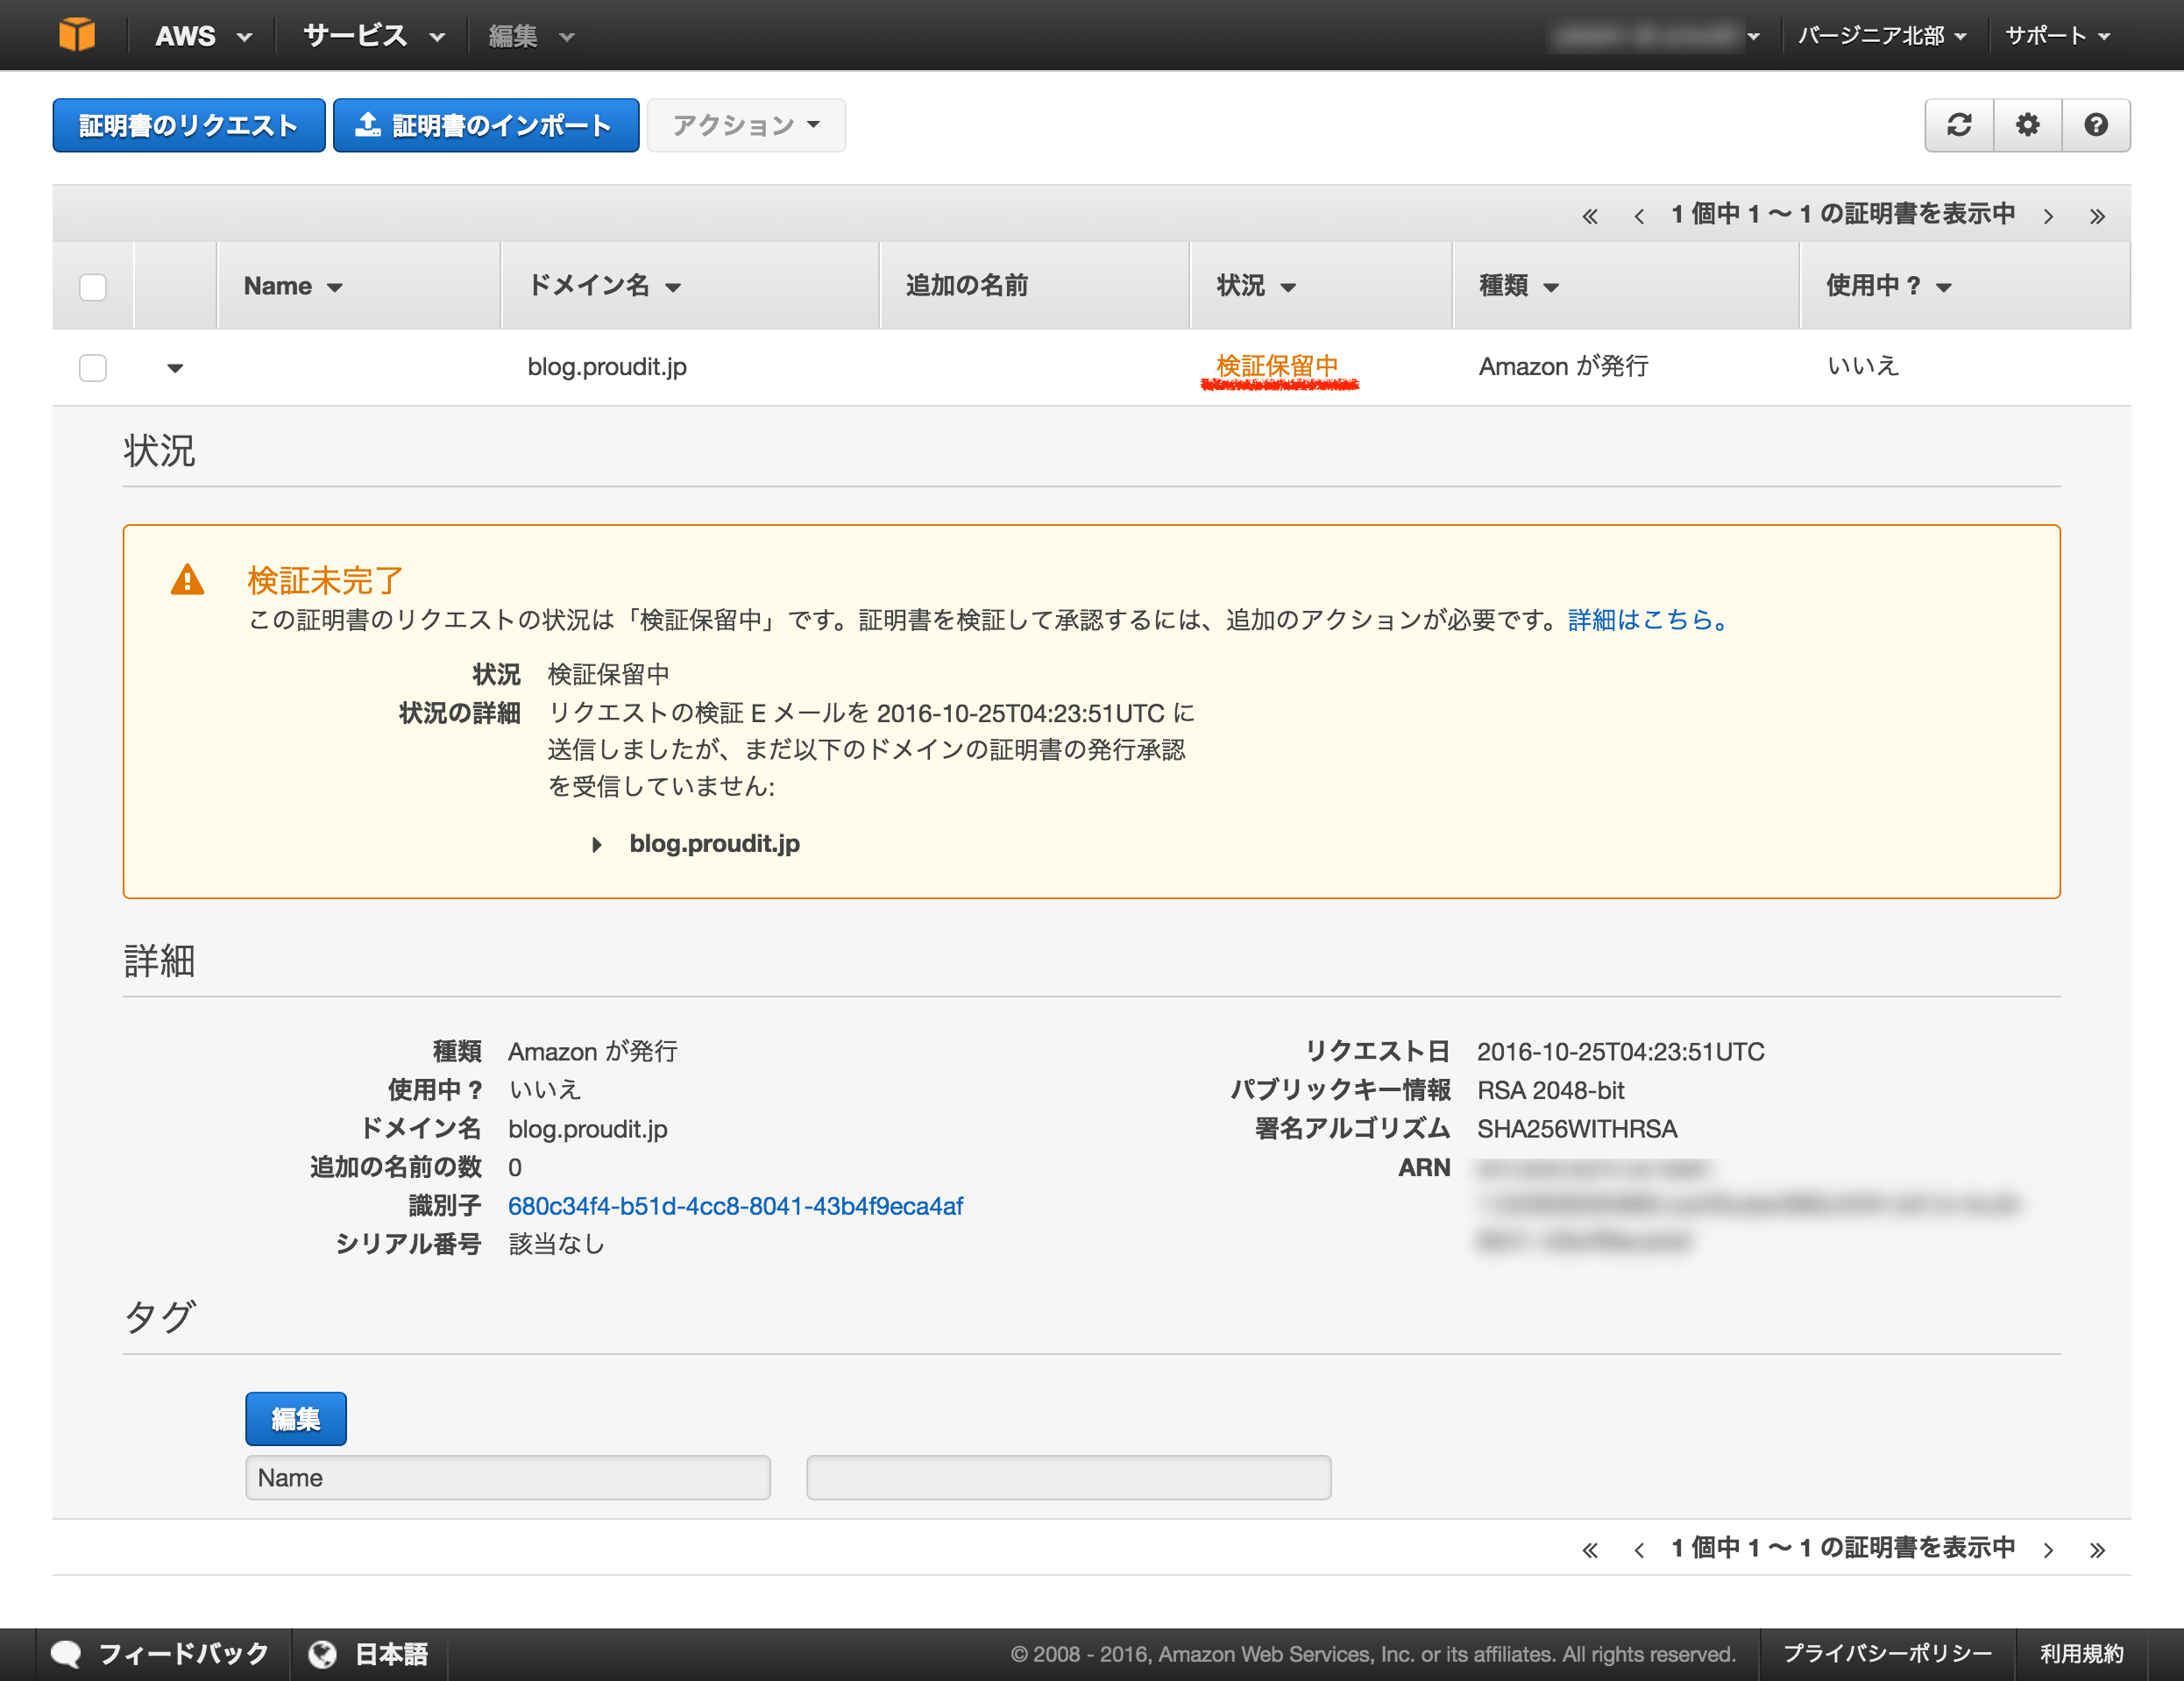Click the globe icon next to 日本語
Image resolution: width=2184 pixels, height=1681 pixels.
[x=322, y=1653]
